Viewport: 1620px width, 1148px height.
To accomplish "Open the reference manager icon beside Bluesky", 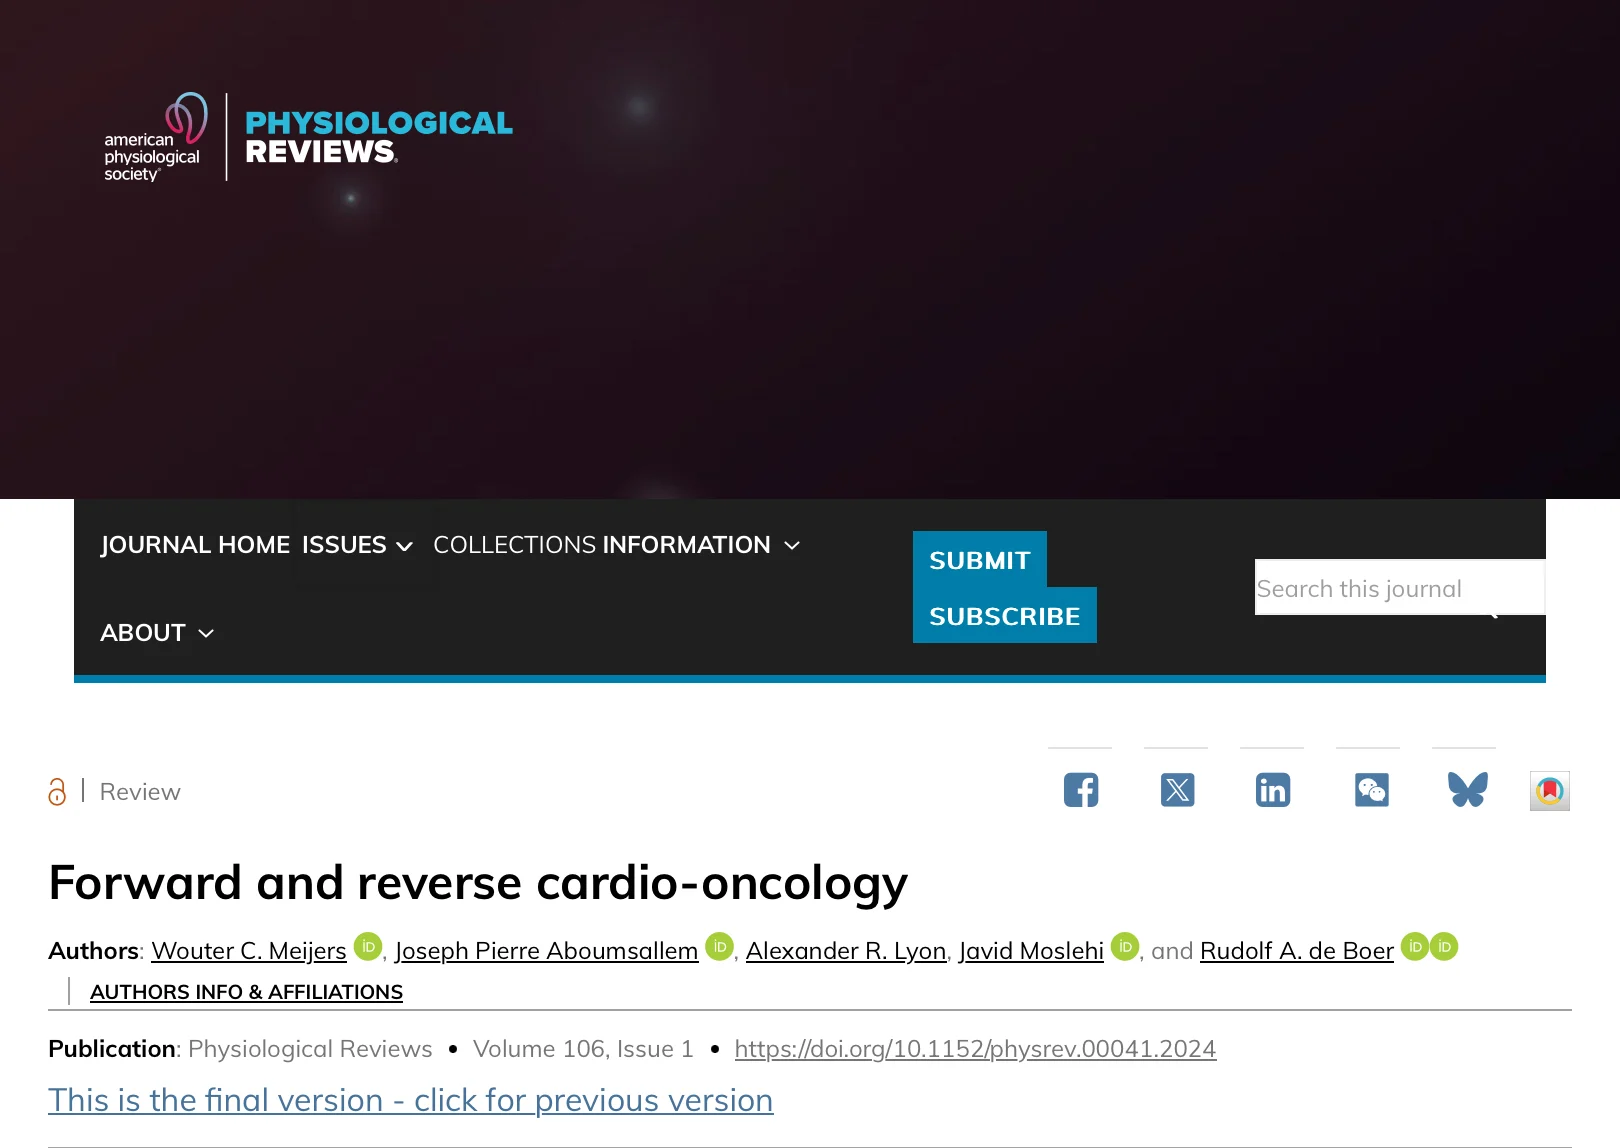I will click(1548, 790).
